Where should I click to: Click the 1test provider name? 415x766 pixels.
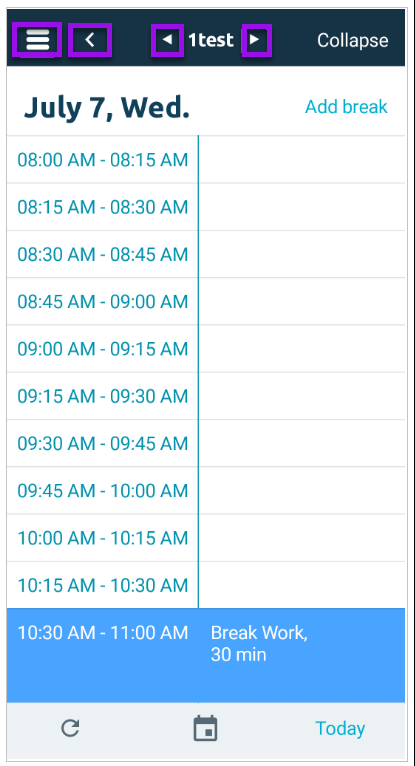click(211, 40)
